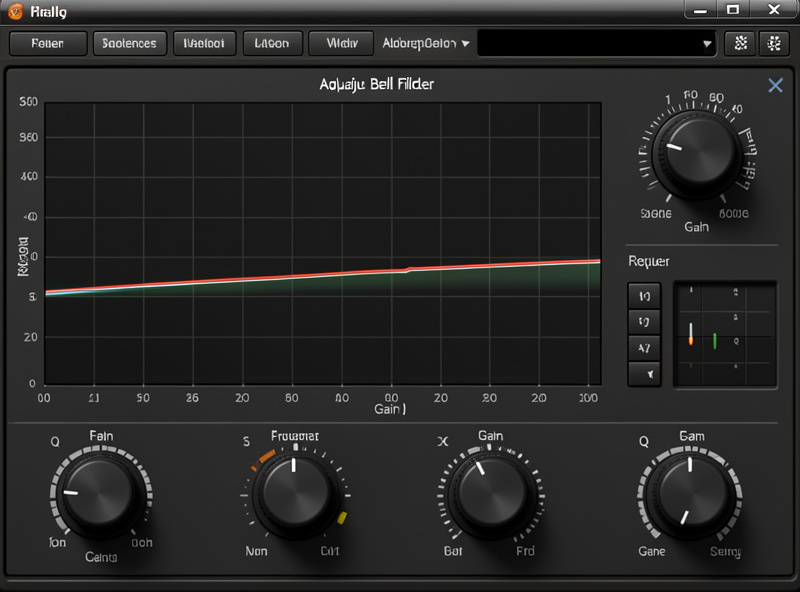Click the Aolµaju Bell Filder title
The image size is (800, 592).
point(377,84)
